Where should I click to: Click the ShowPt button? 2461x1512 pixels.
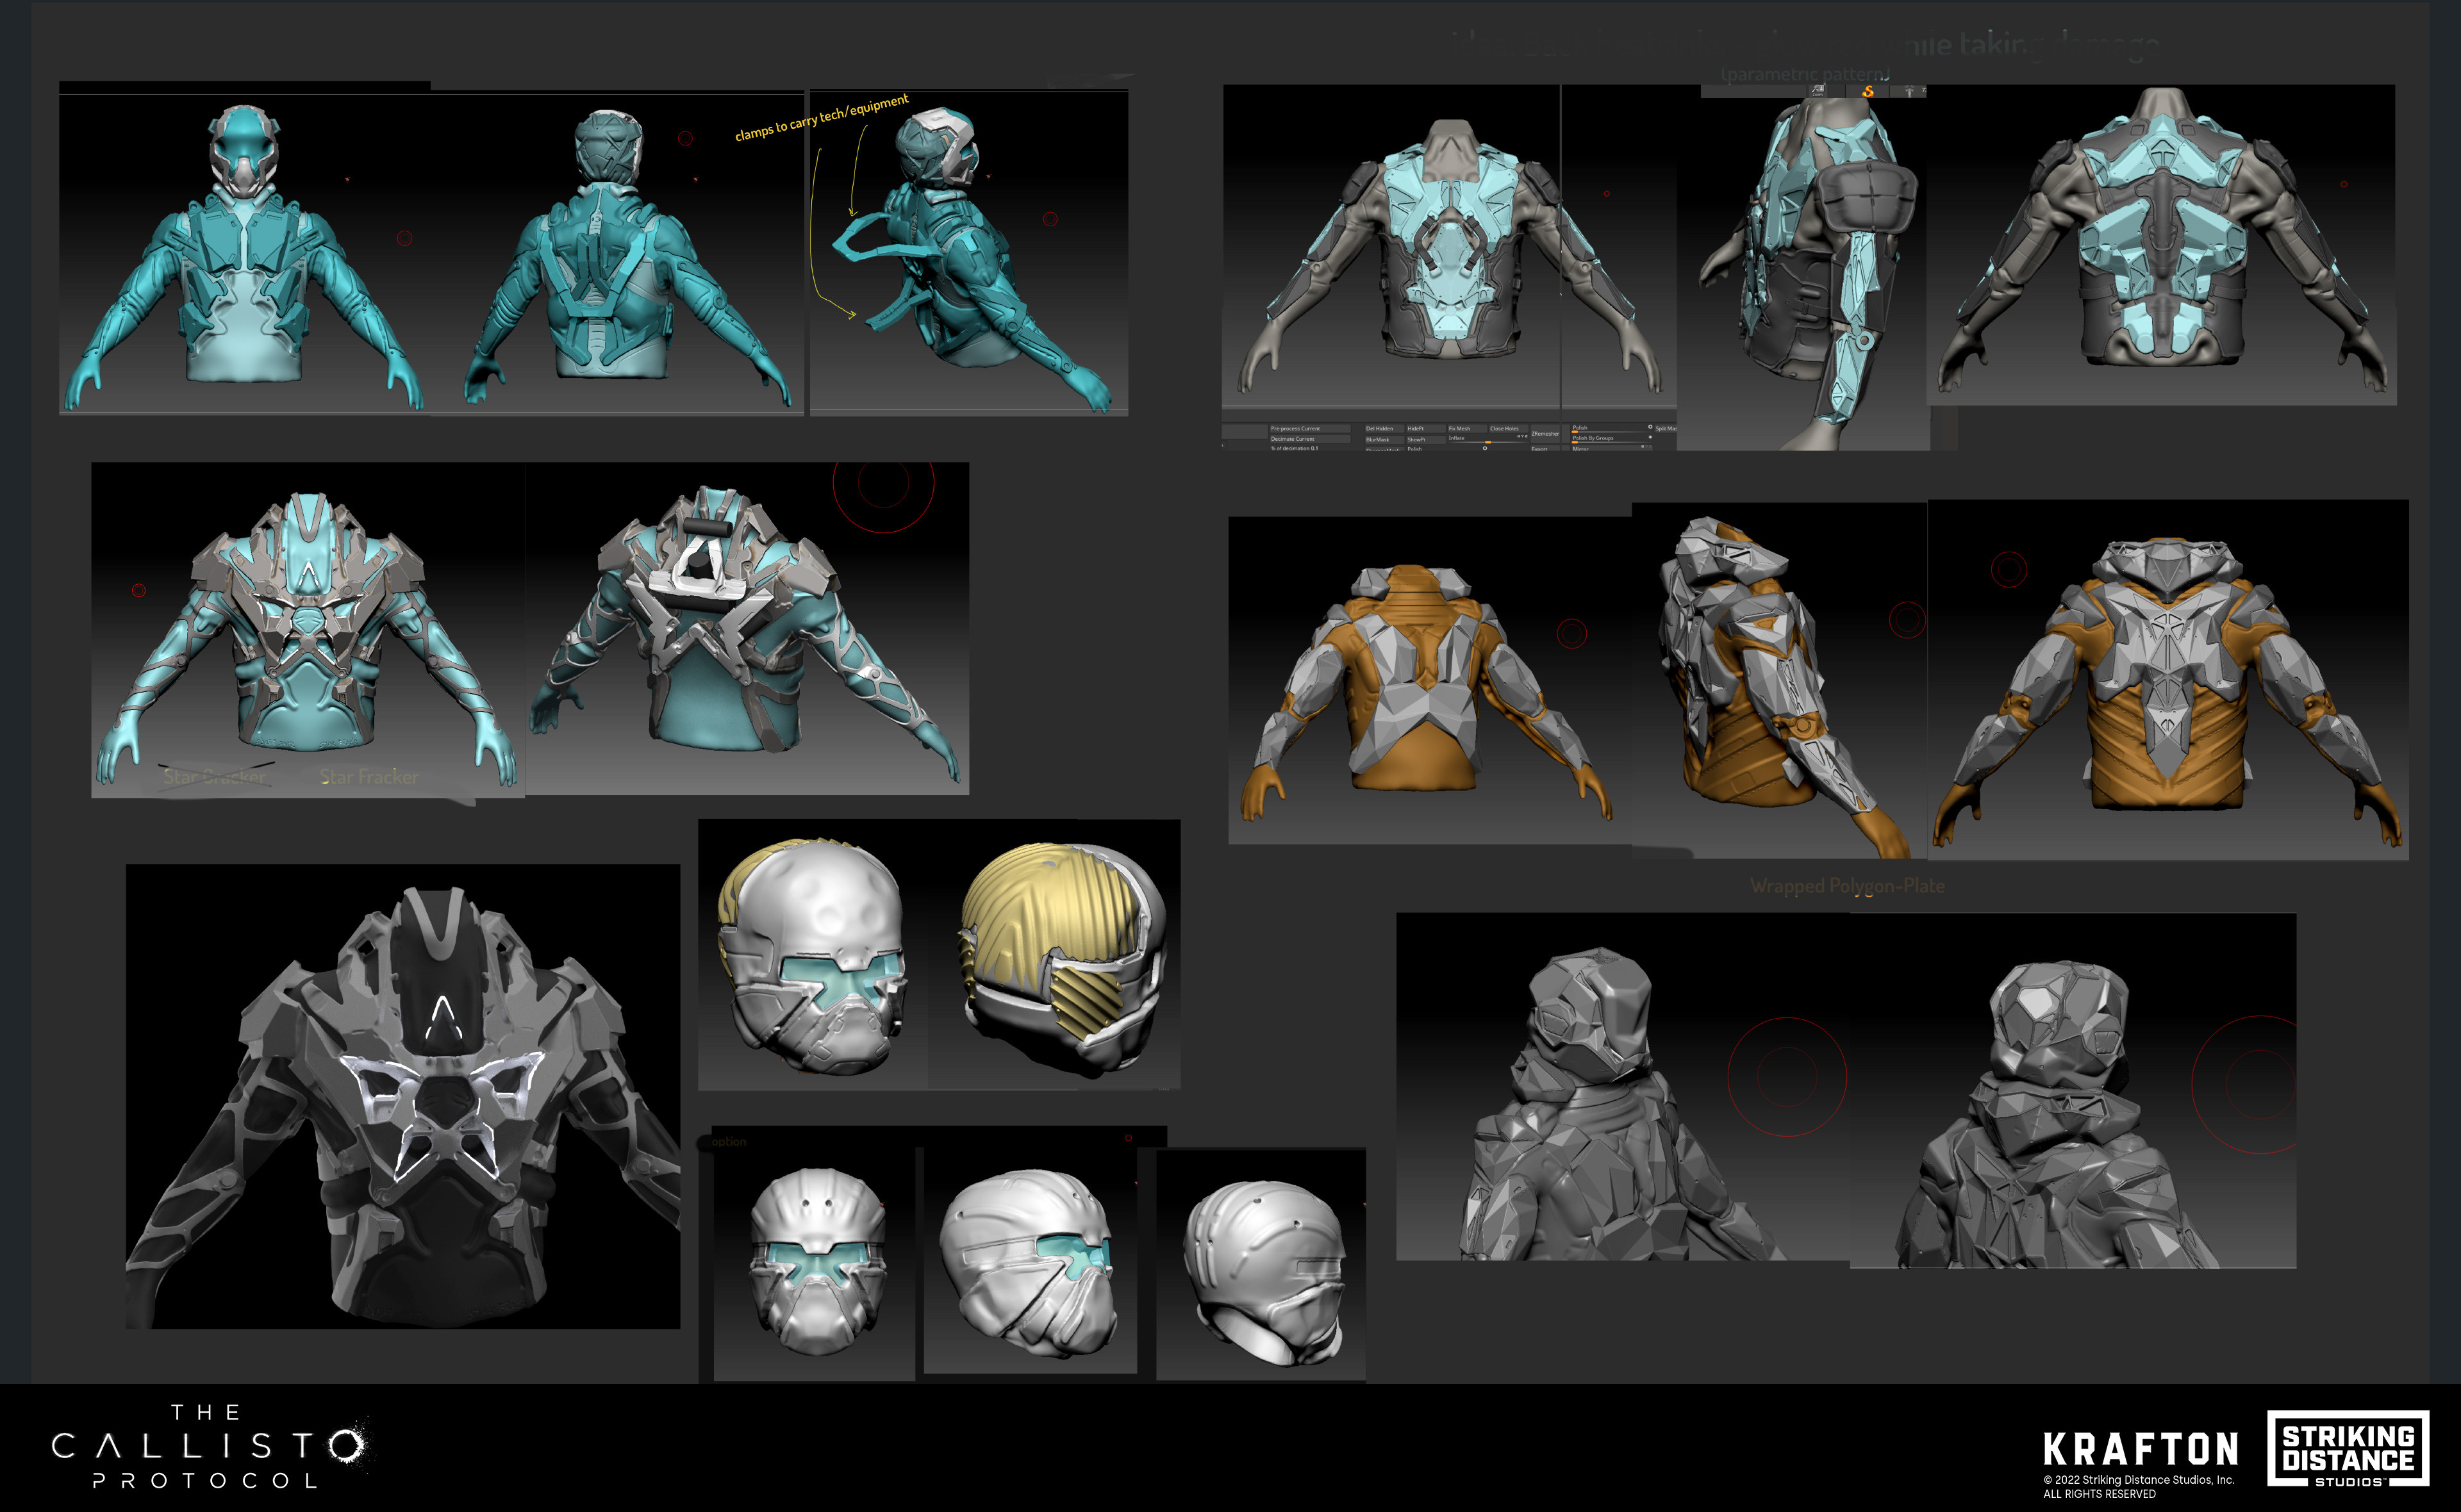coord(1426,440)
